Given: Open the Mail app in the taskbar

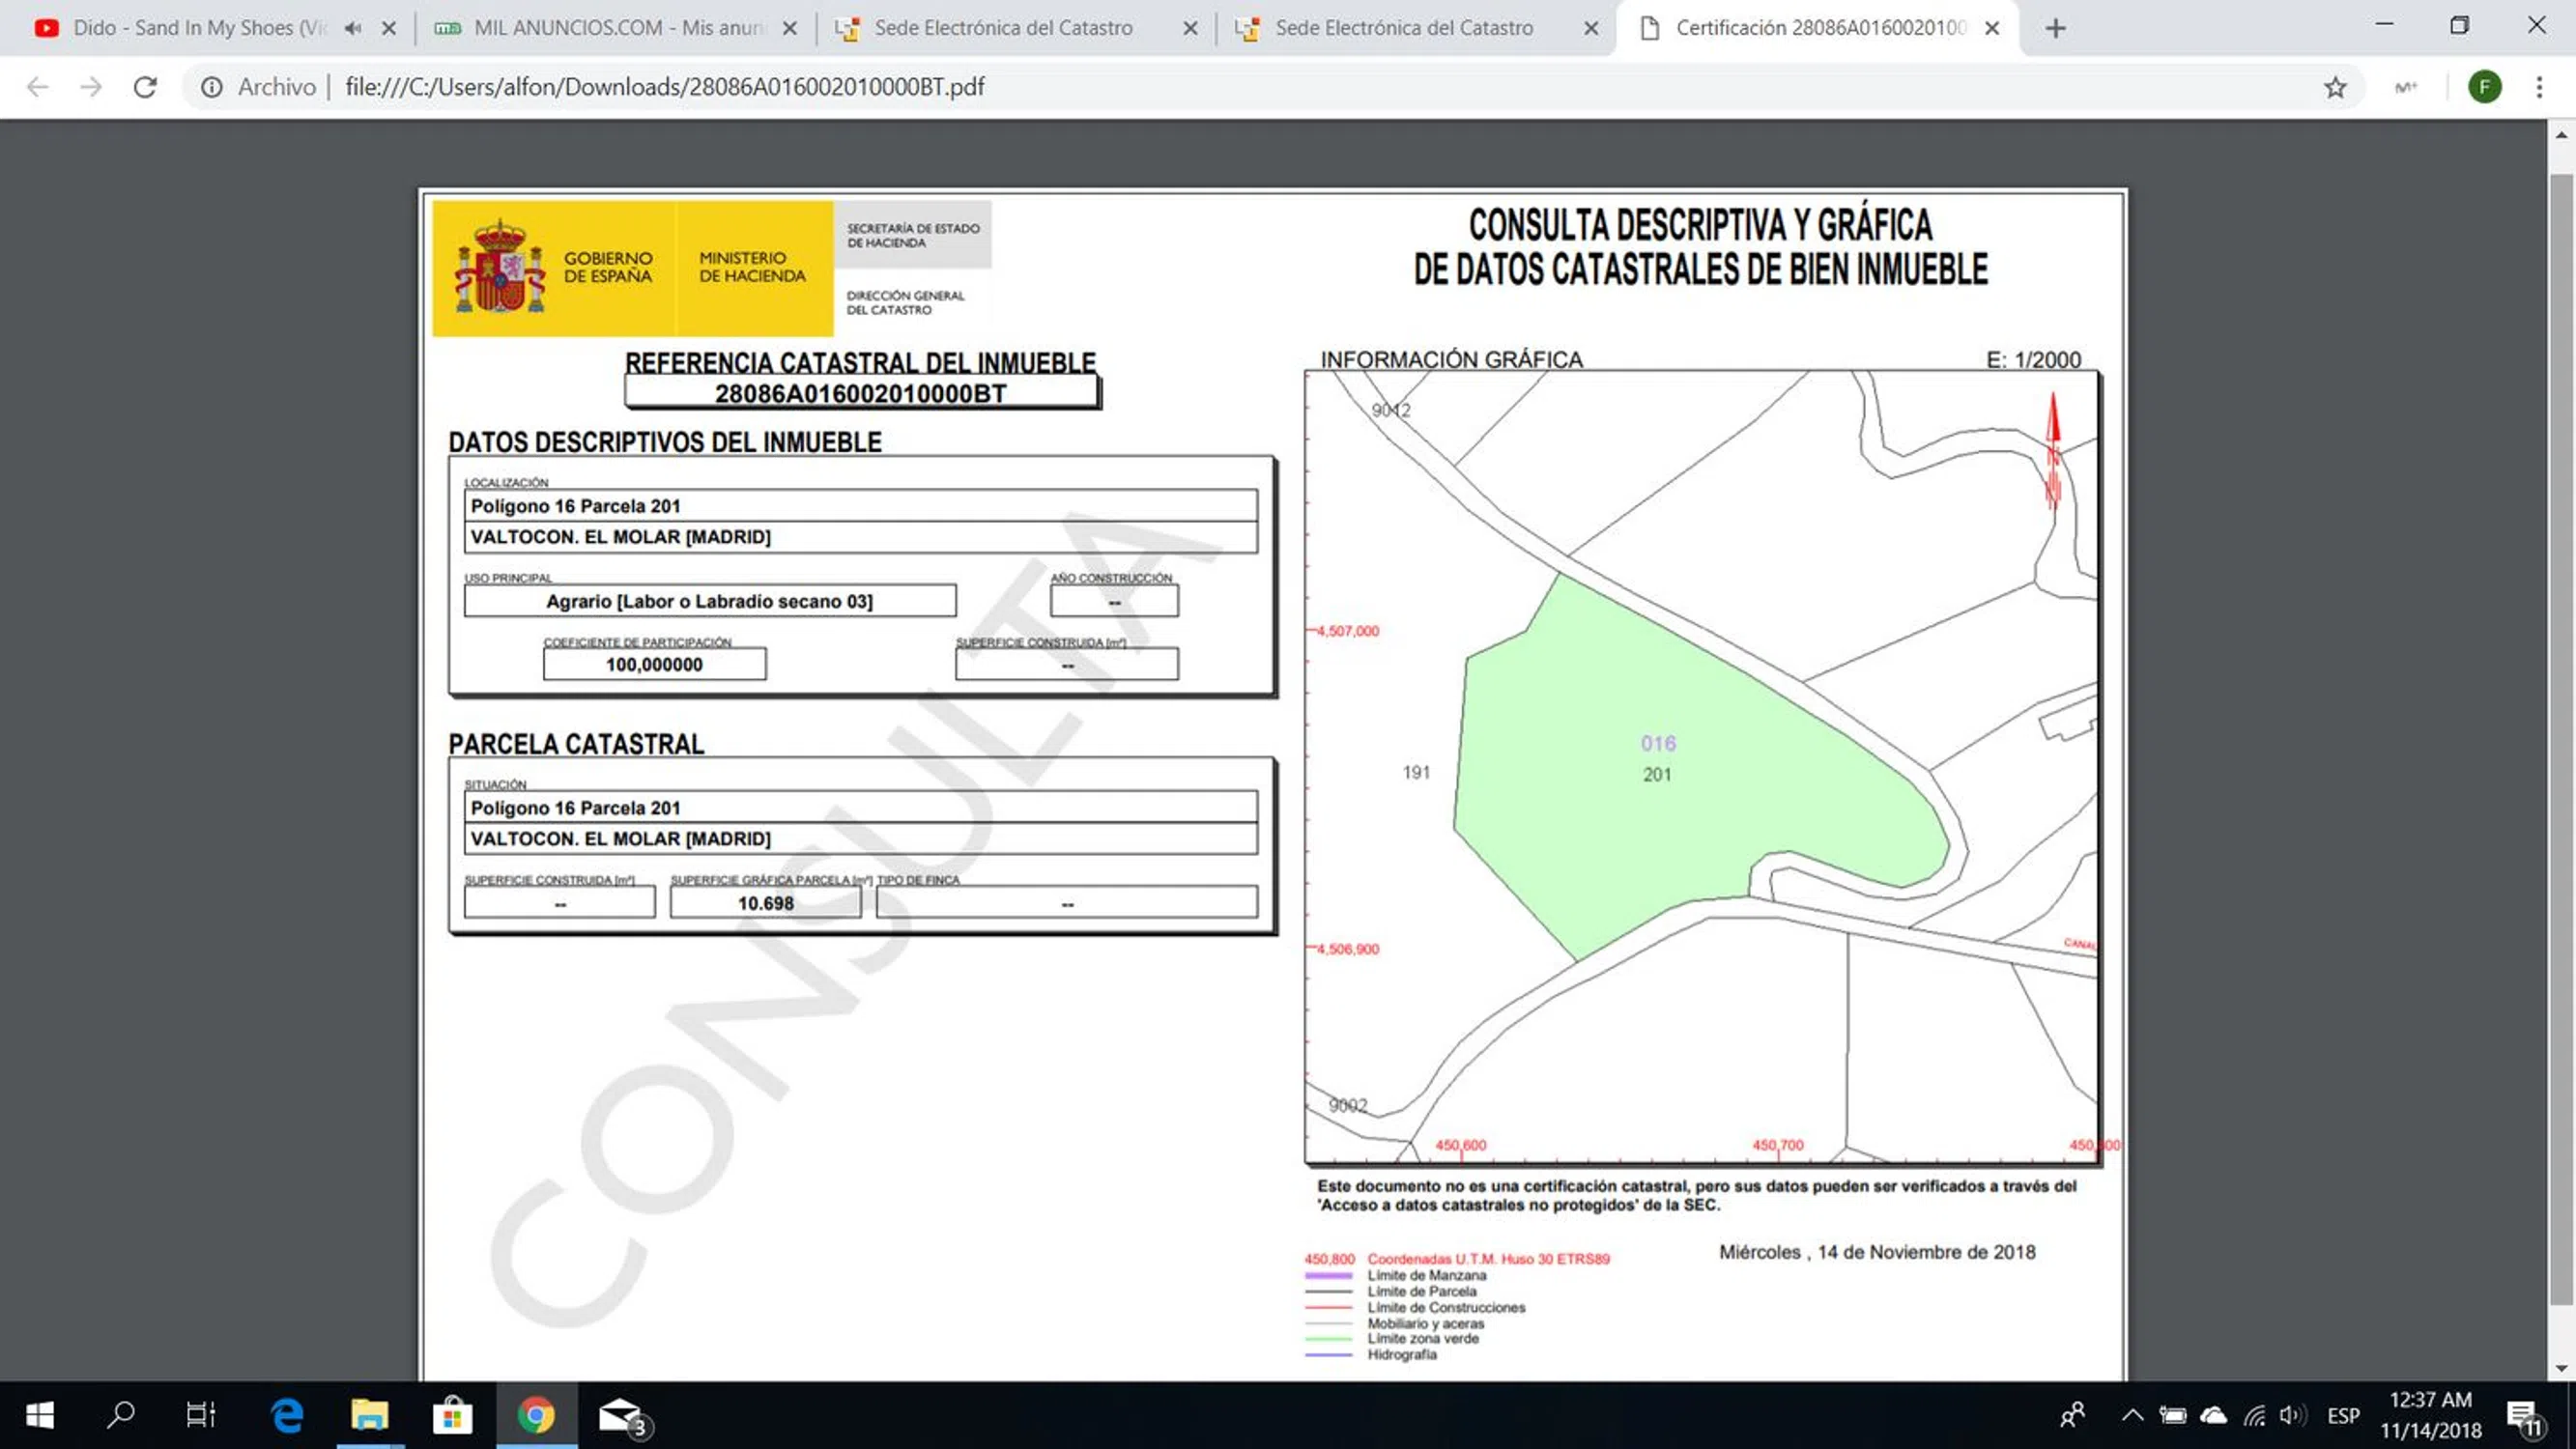Looking at the screenshot, I should (x=620, y=1415).
